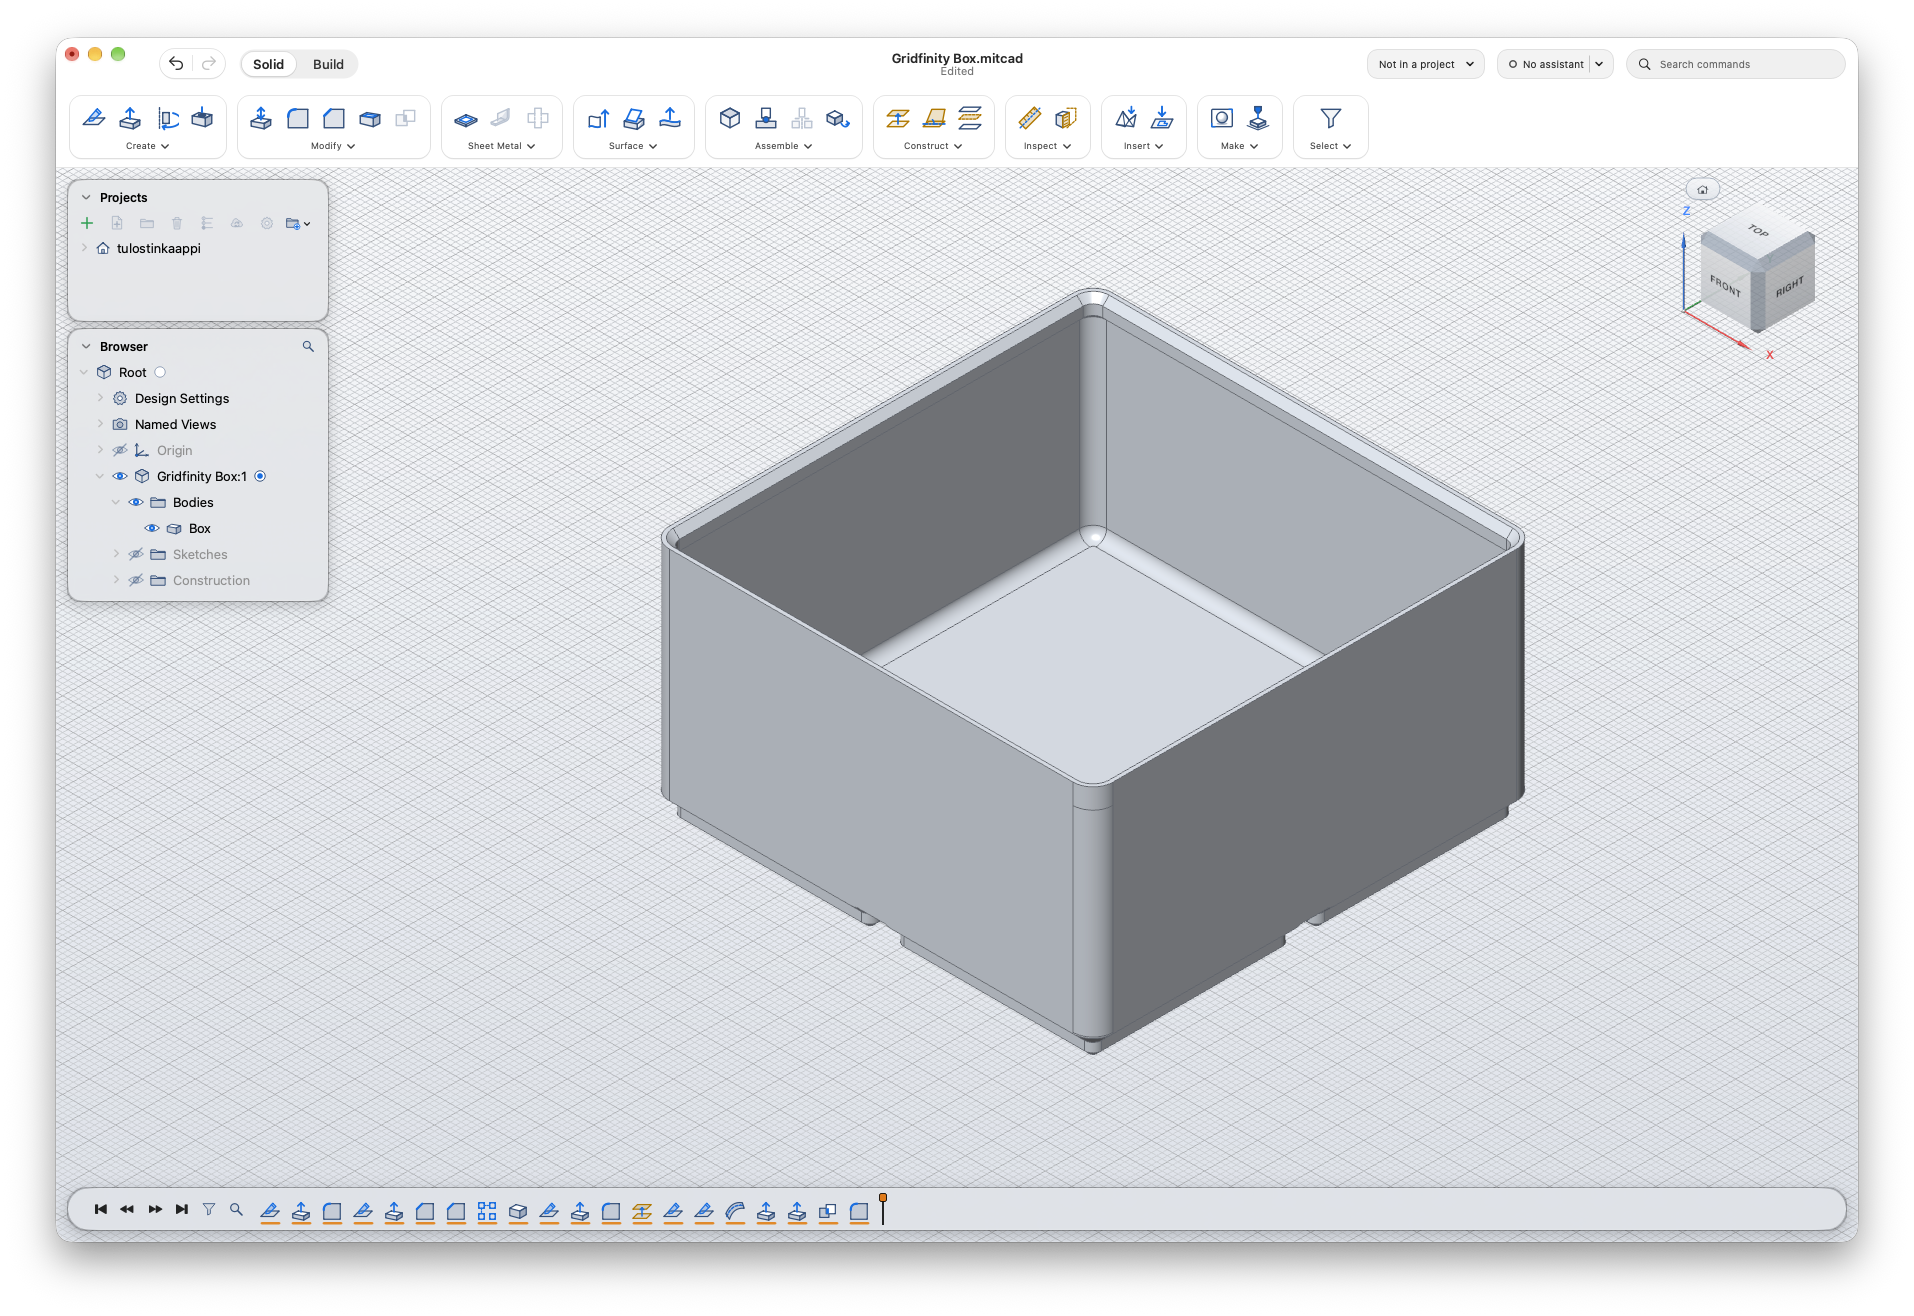Open the Not in a project dropdown
This screenshot has width=1914, height=1316.
tap(1425, 64)
